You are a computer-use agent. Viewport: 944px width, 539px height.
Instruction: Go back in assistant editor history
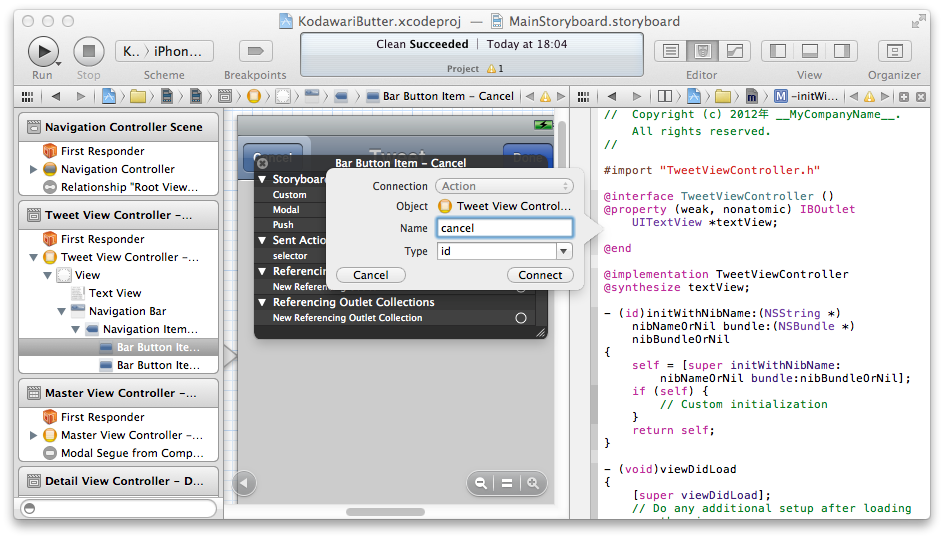(612, 96)
